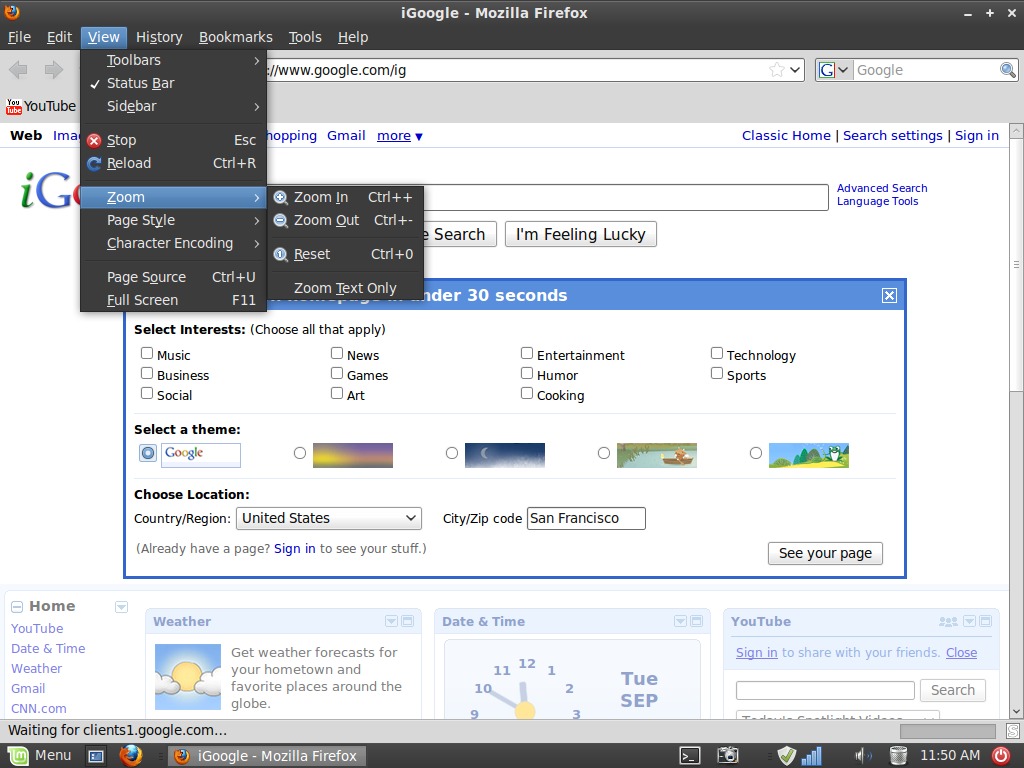Open the History menu

tap(159, 37)
